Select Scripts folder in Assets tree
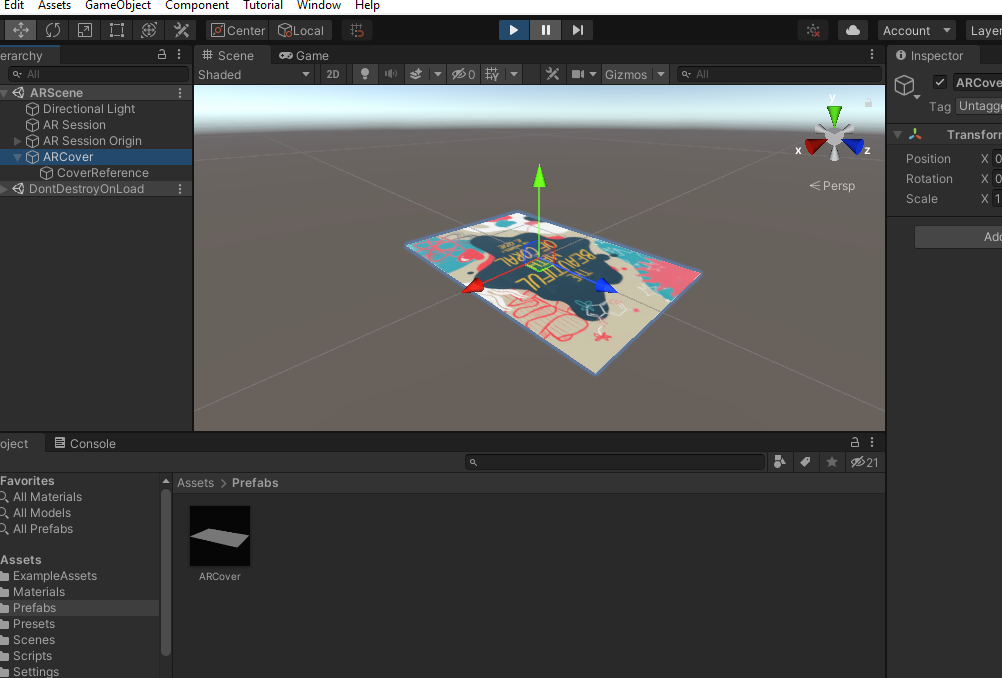The image size is (1002, 678). 33,656
